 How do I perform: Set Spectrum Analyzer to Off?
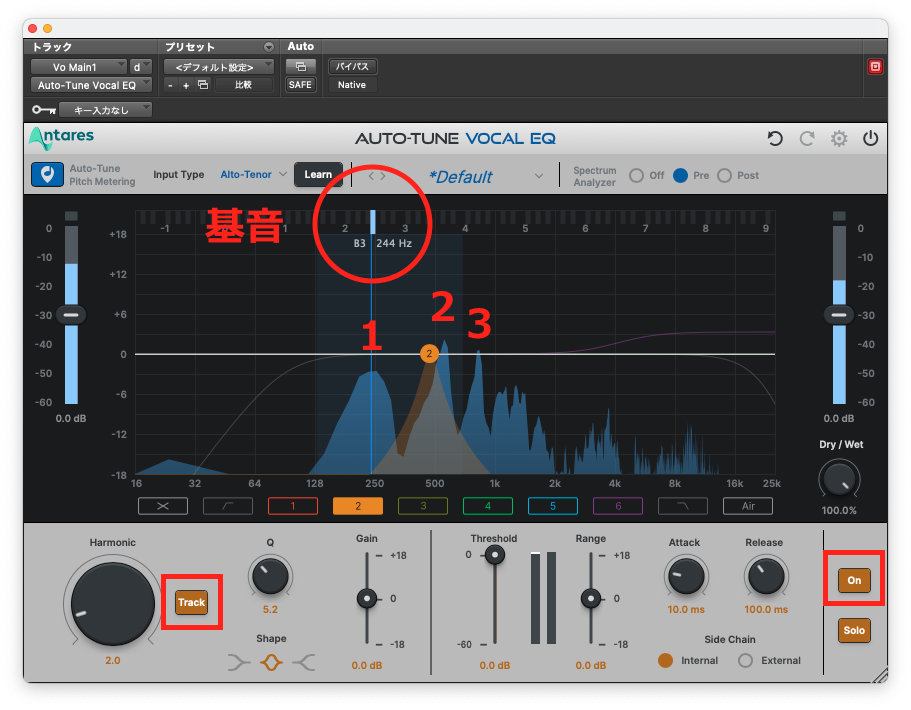coord(635,176)
